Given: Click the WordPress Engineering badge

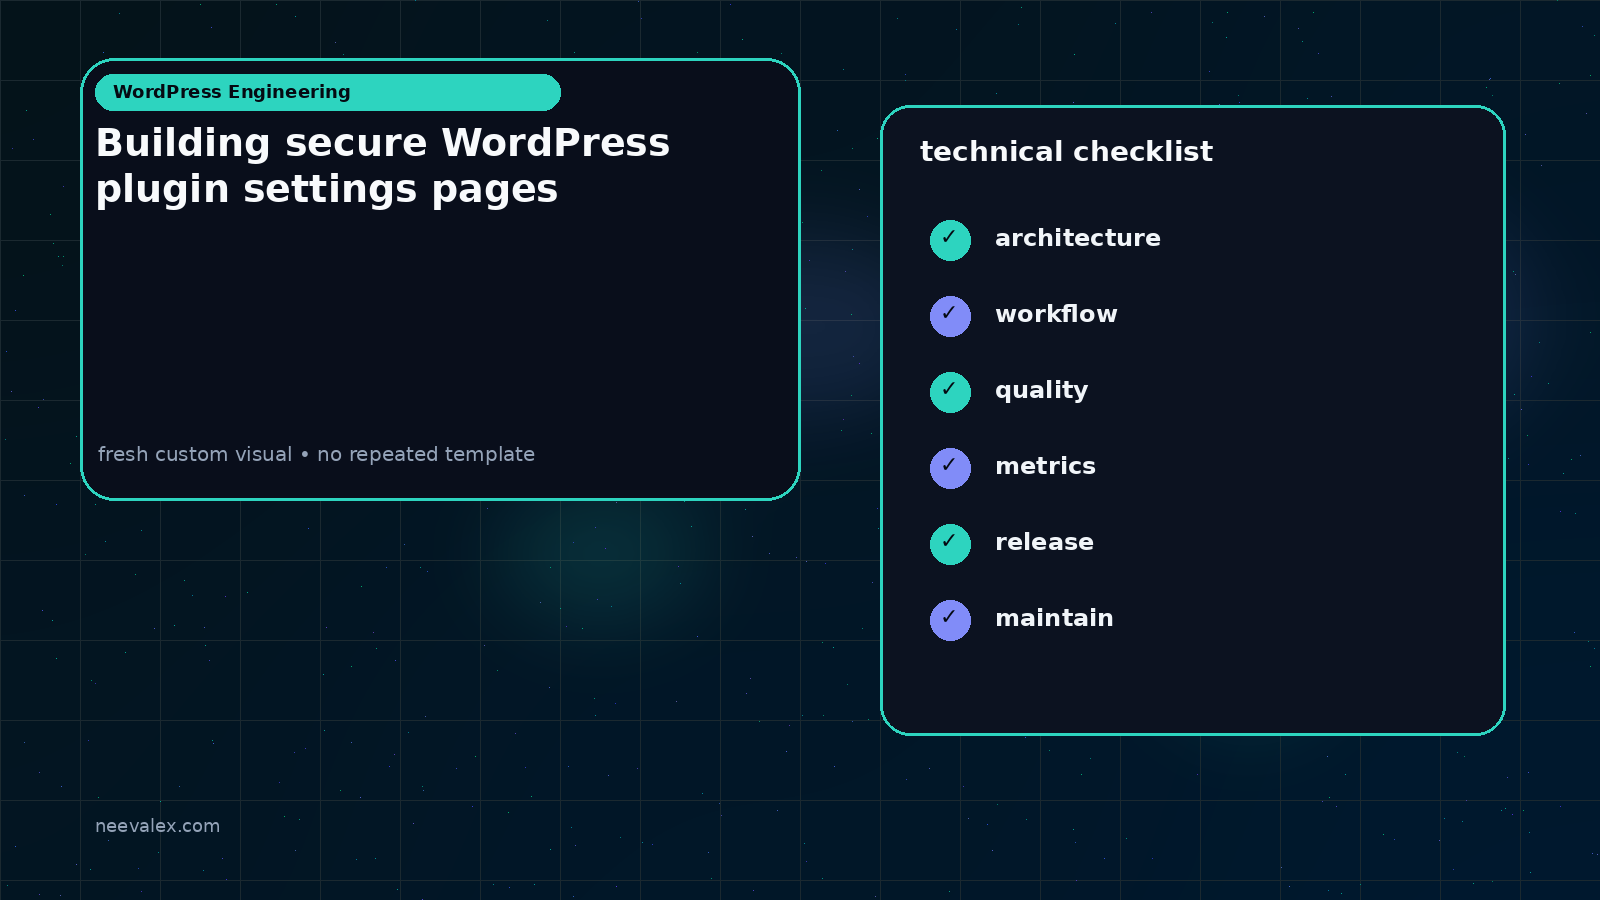Looking at the screenshot, I should click(328, 92).
